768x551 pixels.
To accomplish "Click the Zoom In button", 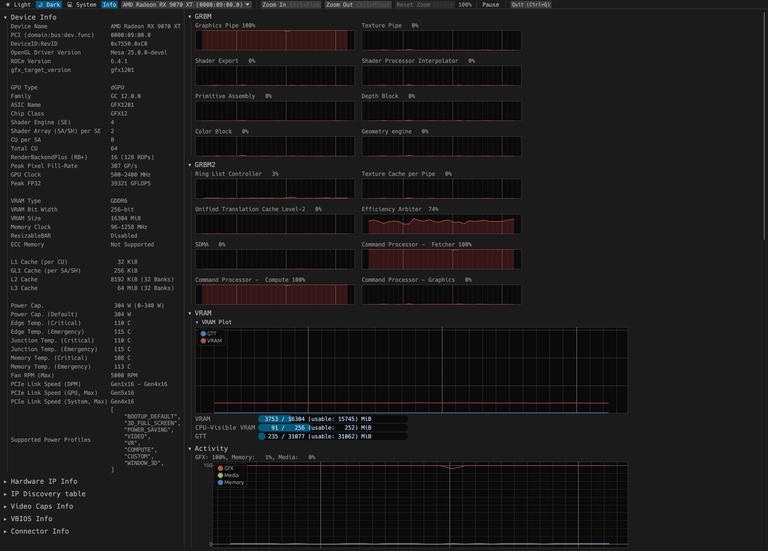I will coord(290,4).
